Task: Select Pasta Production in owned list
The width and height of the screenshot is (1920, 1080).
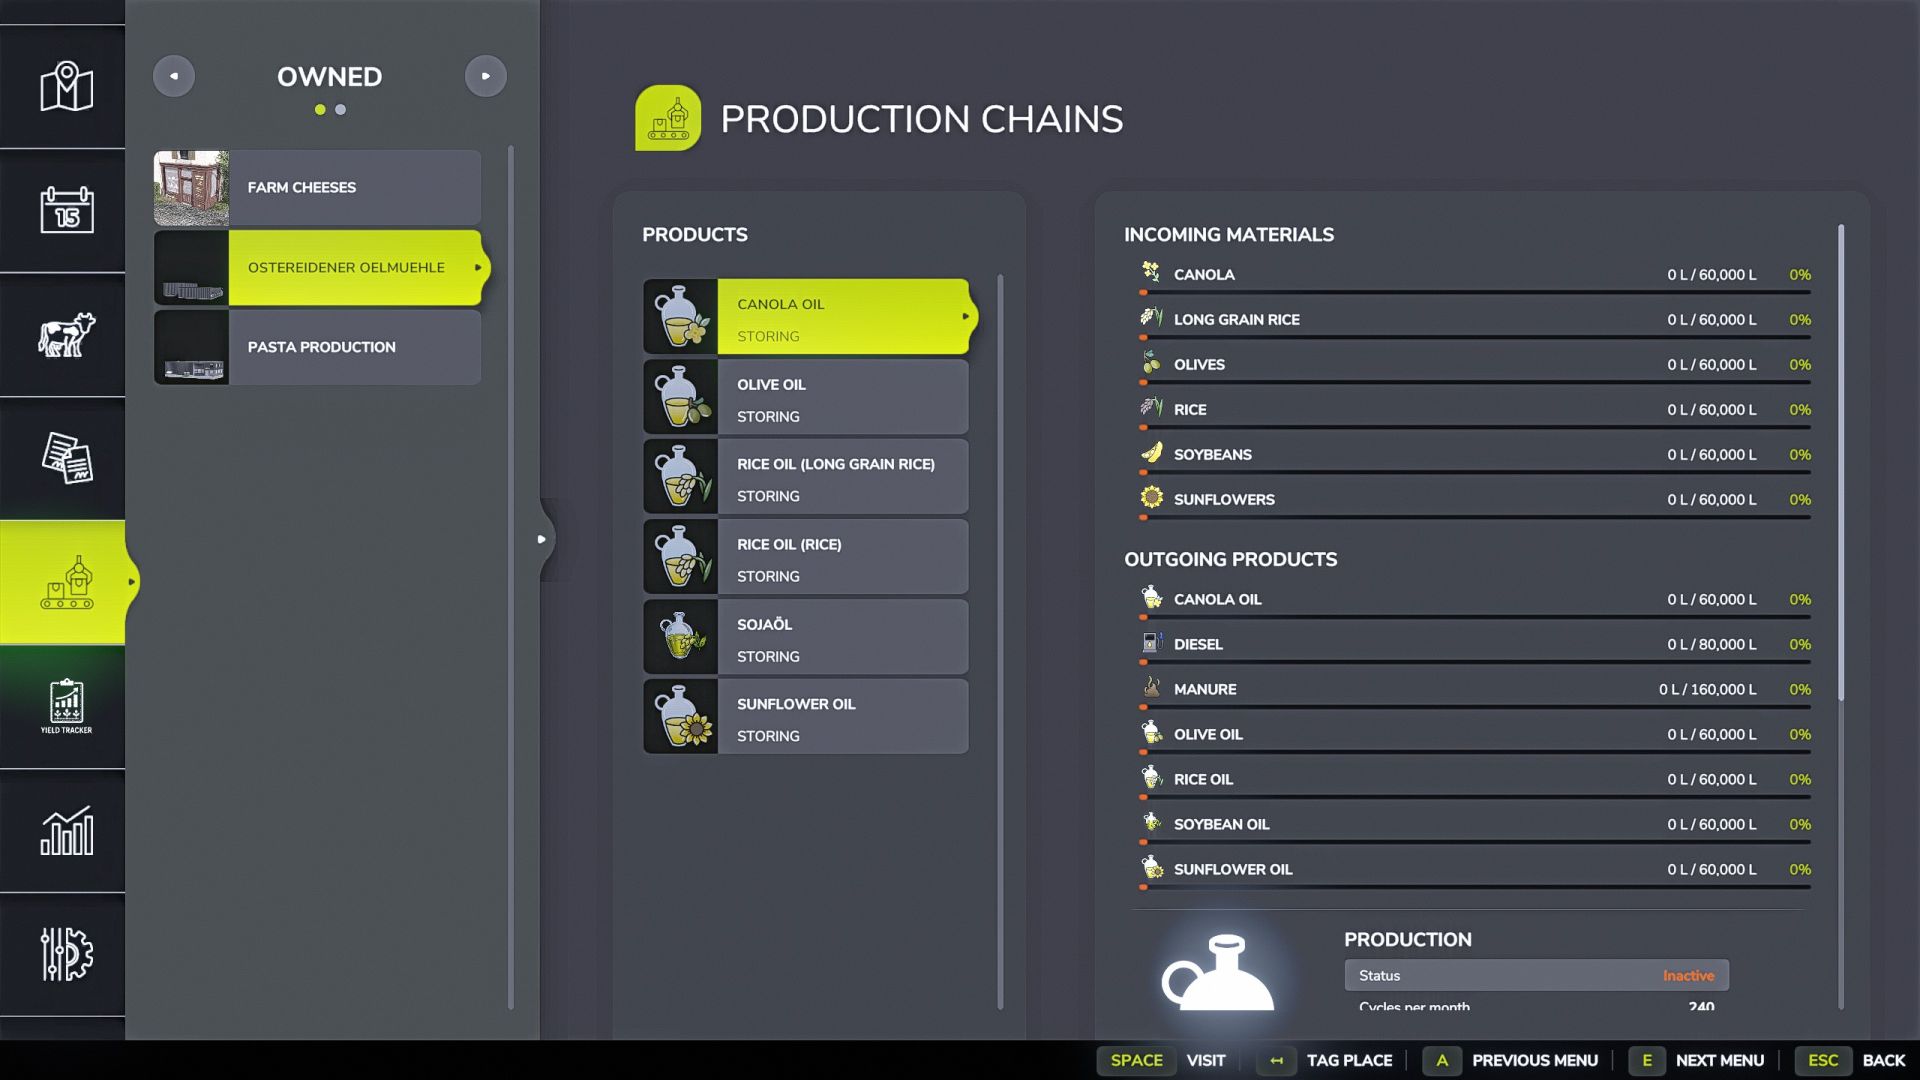Action: point(318,347)
